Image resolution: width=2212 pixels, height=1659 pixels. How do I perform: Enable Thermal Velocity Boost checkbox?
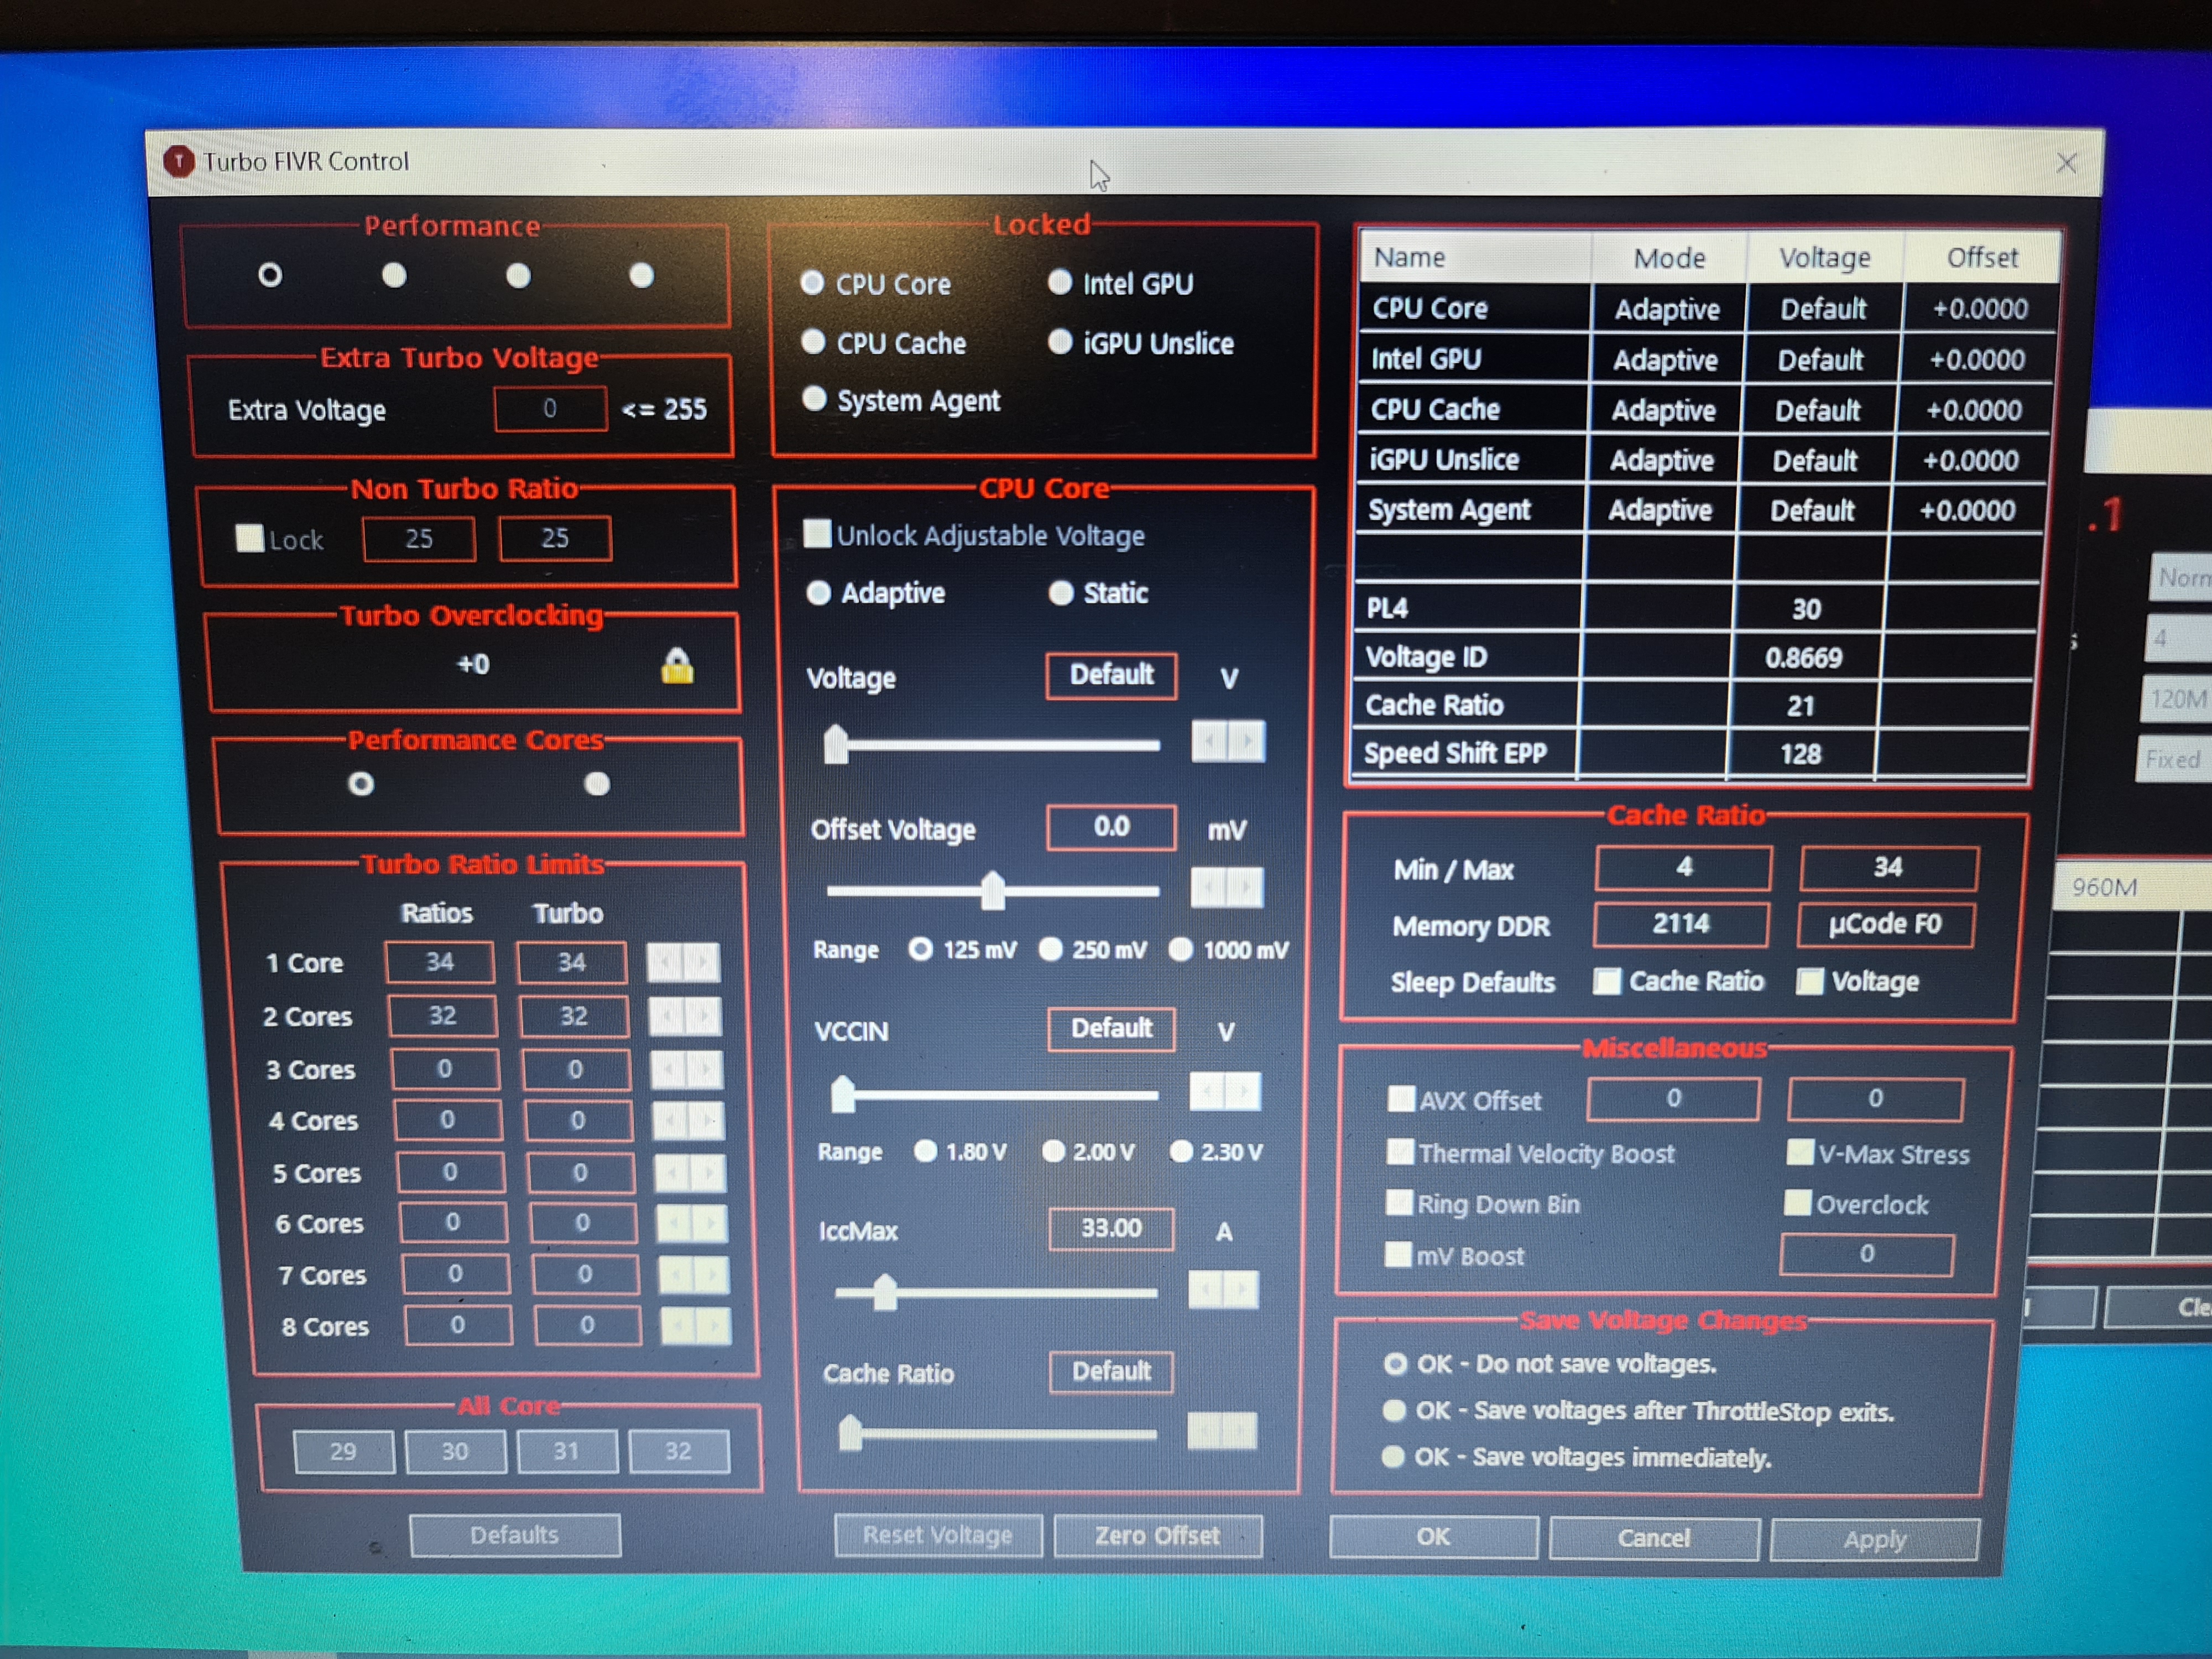click(x=1400, y=1152)
